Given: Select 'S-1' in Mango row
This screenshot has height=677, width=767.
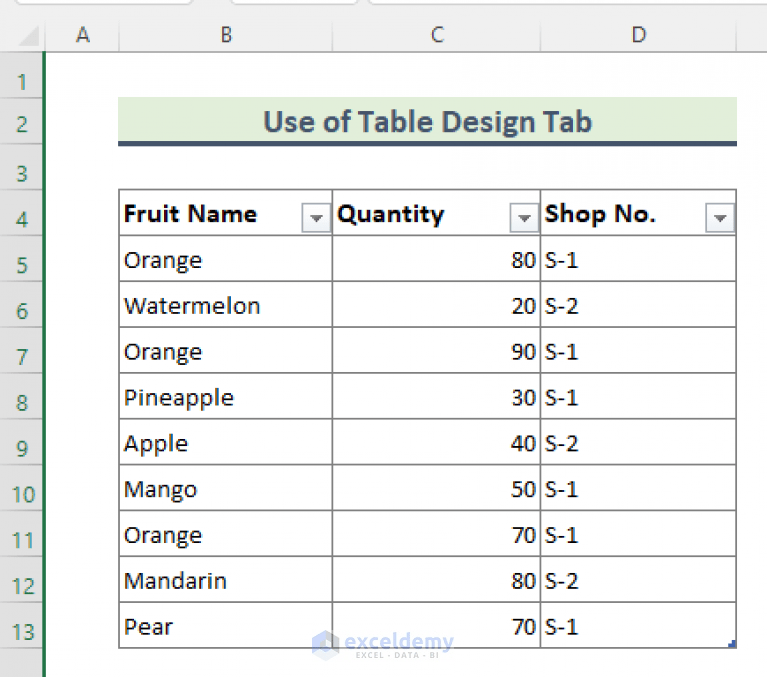Looking at the screenshot, I should tap(638, 488).
